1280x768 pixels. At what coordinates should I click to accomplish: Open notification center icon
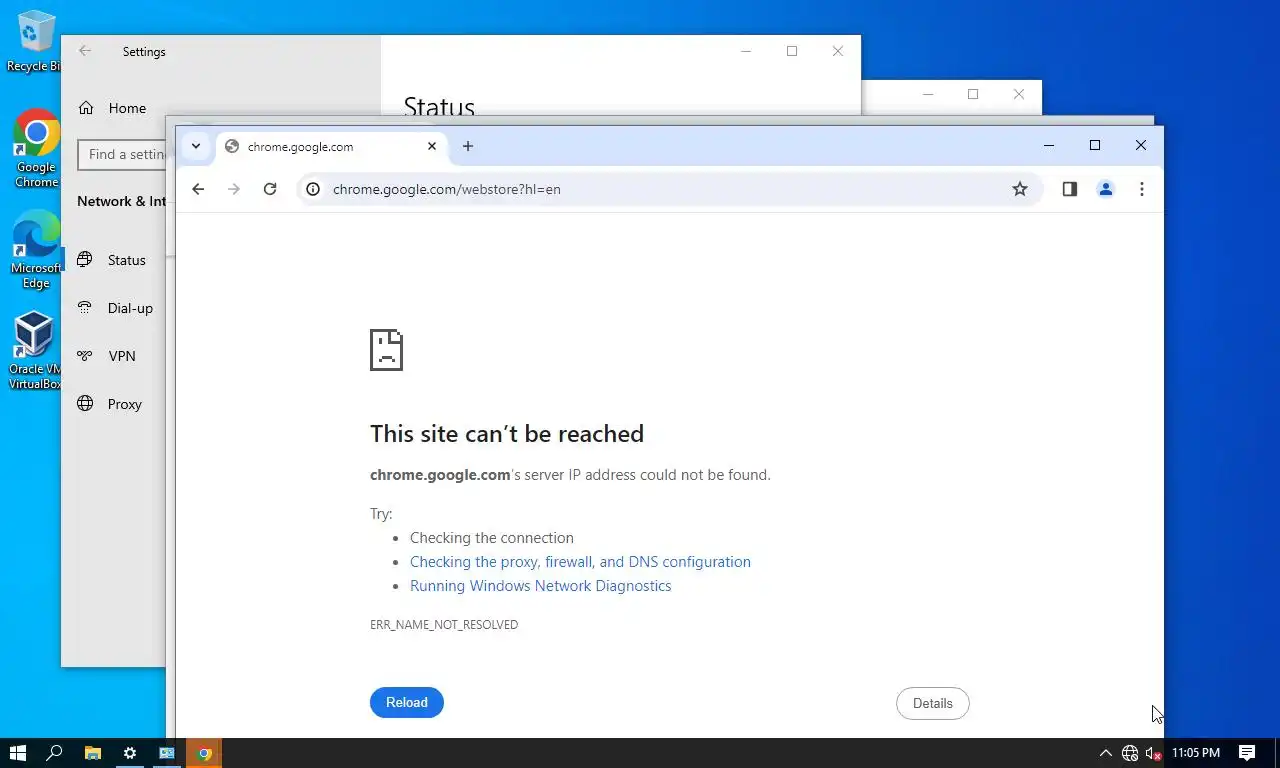tap(1247, 753)
